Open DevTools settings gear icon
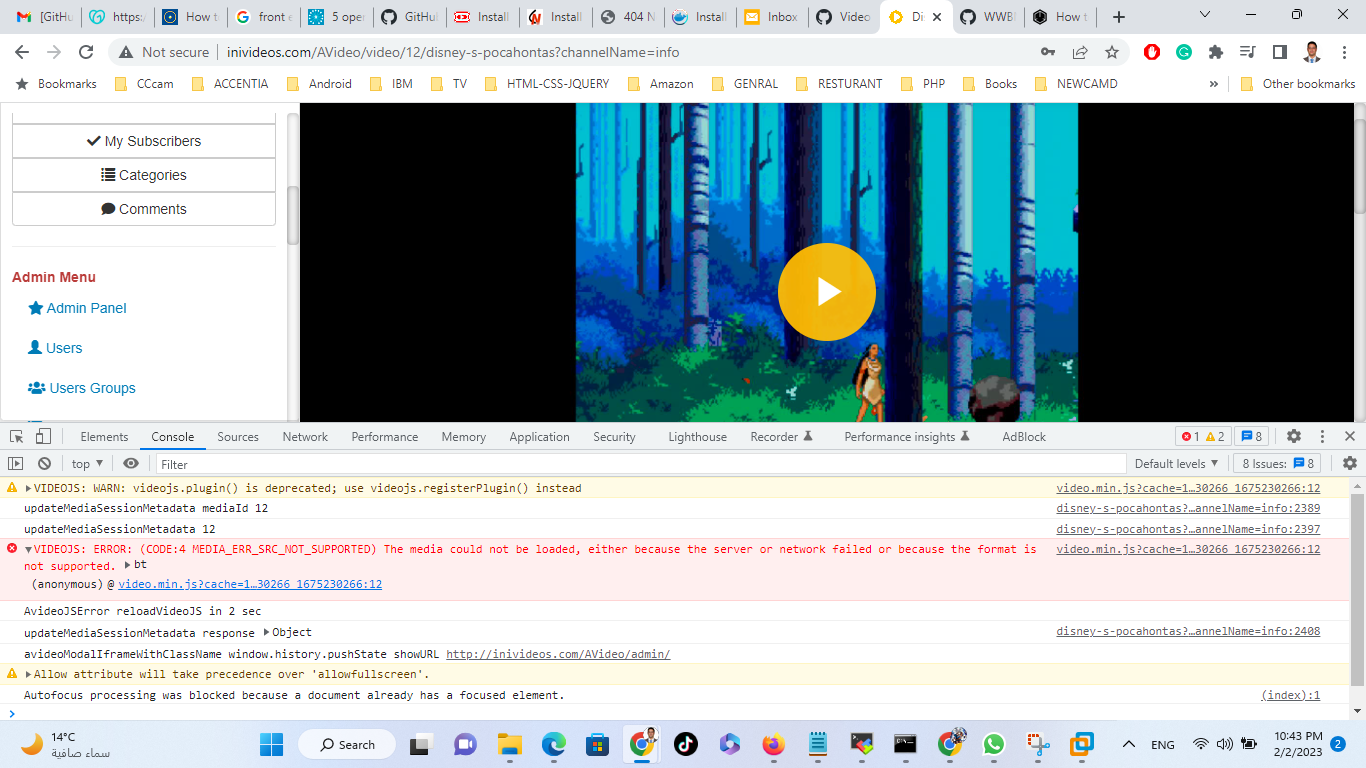Viewport: 1366px width, 768px height. click(1294, 436)
